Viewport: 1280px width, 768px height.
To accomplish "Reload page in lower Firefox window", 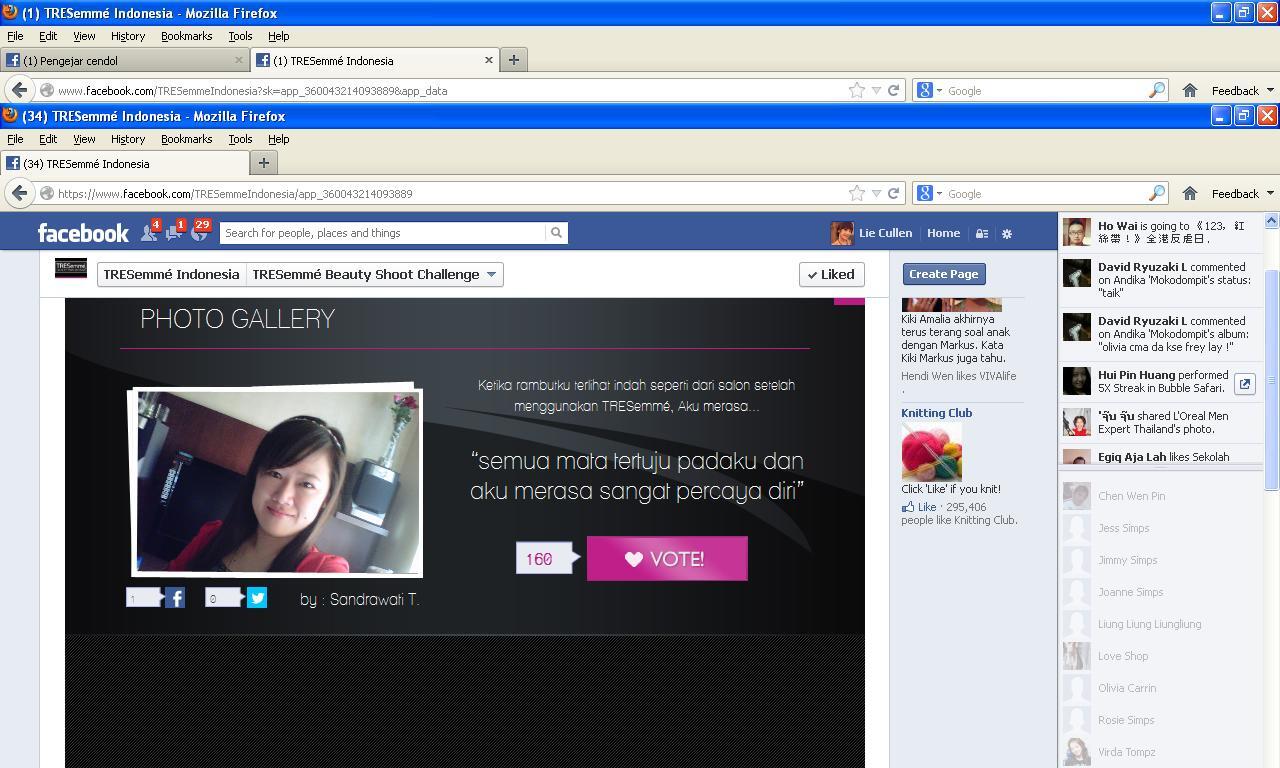I will pos(894,194).
